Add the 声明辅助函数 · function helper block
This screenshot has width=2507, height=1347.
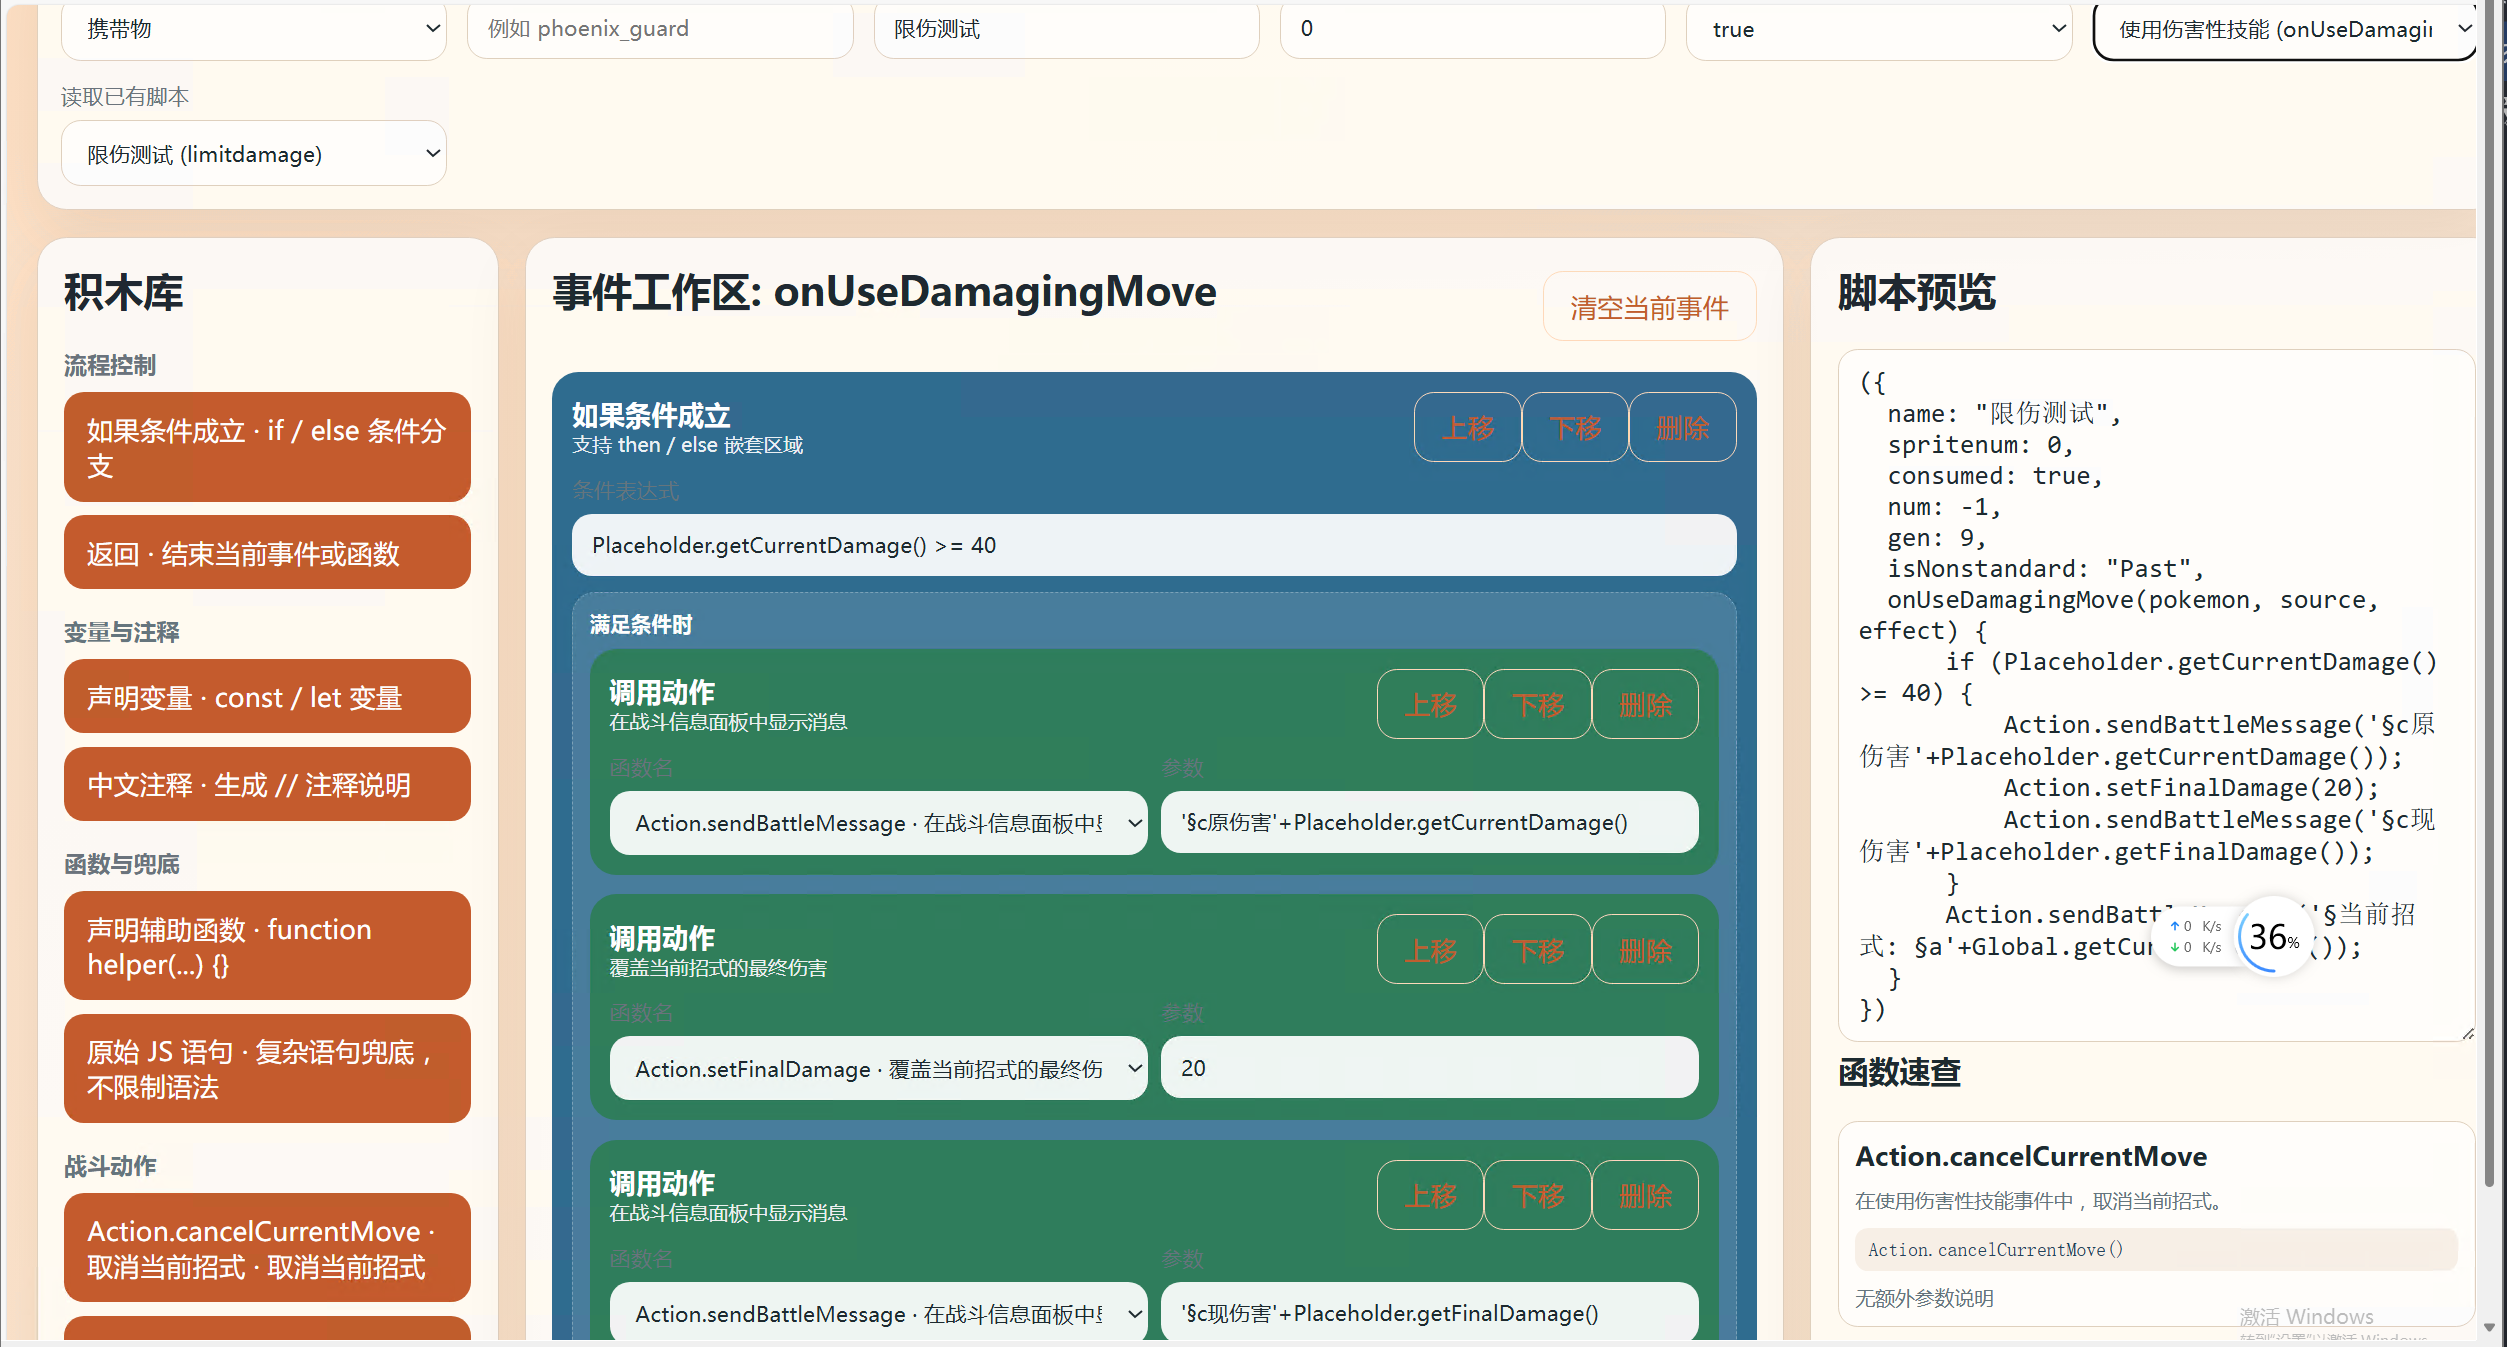[267, 946]
